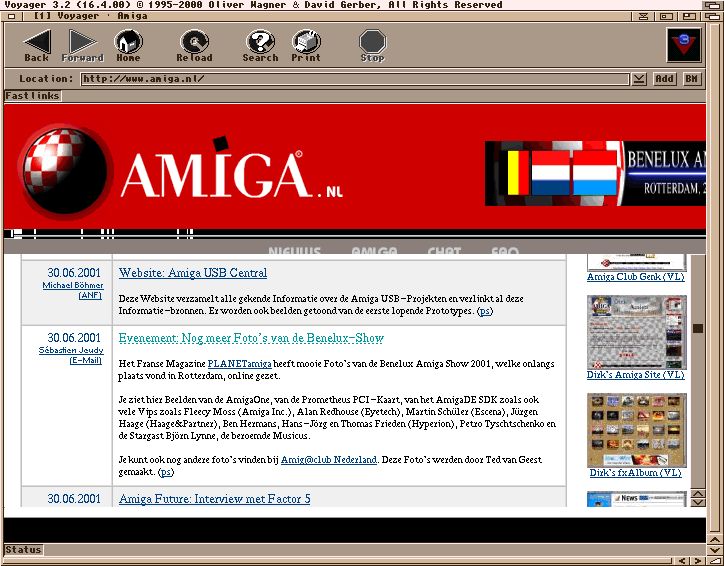The height and width of the screenshot is (566, 724).
Task: Click the Voyager V3 logo icon
Action: pos(684,45)
